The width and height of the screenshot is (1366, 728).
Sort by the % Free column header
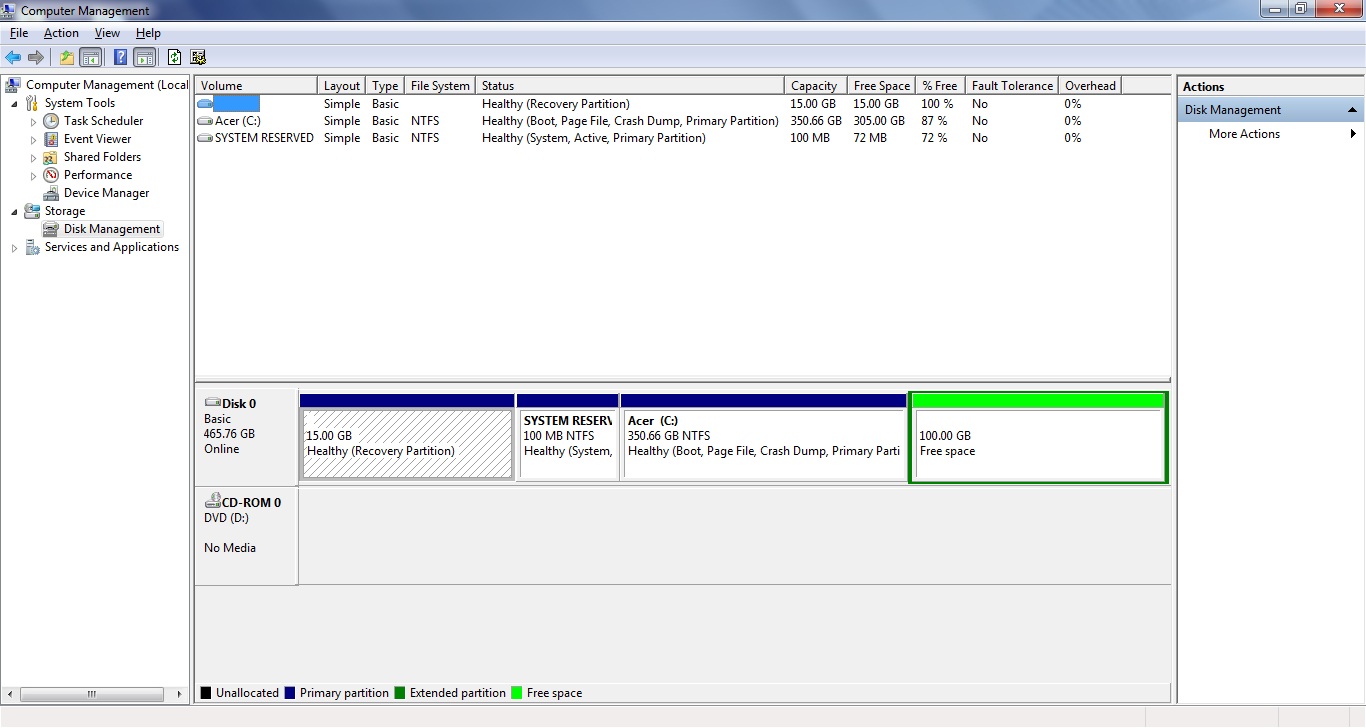tap(940, 86)
